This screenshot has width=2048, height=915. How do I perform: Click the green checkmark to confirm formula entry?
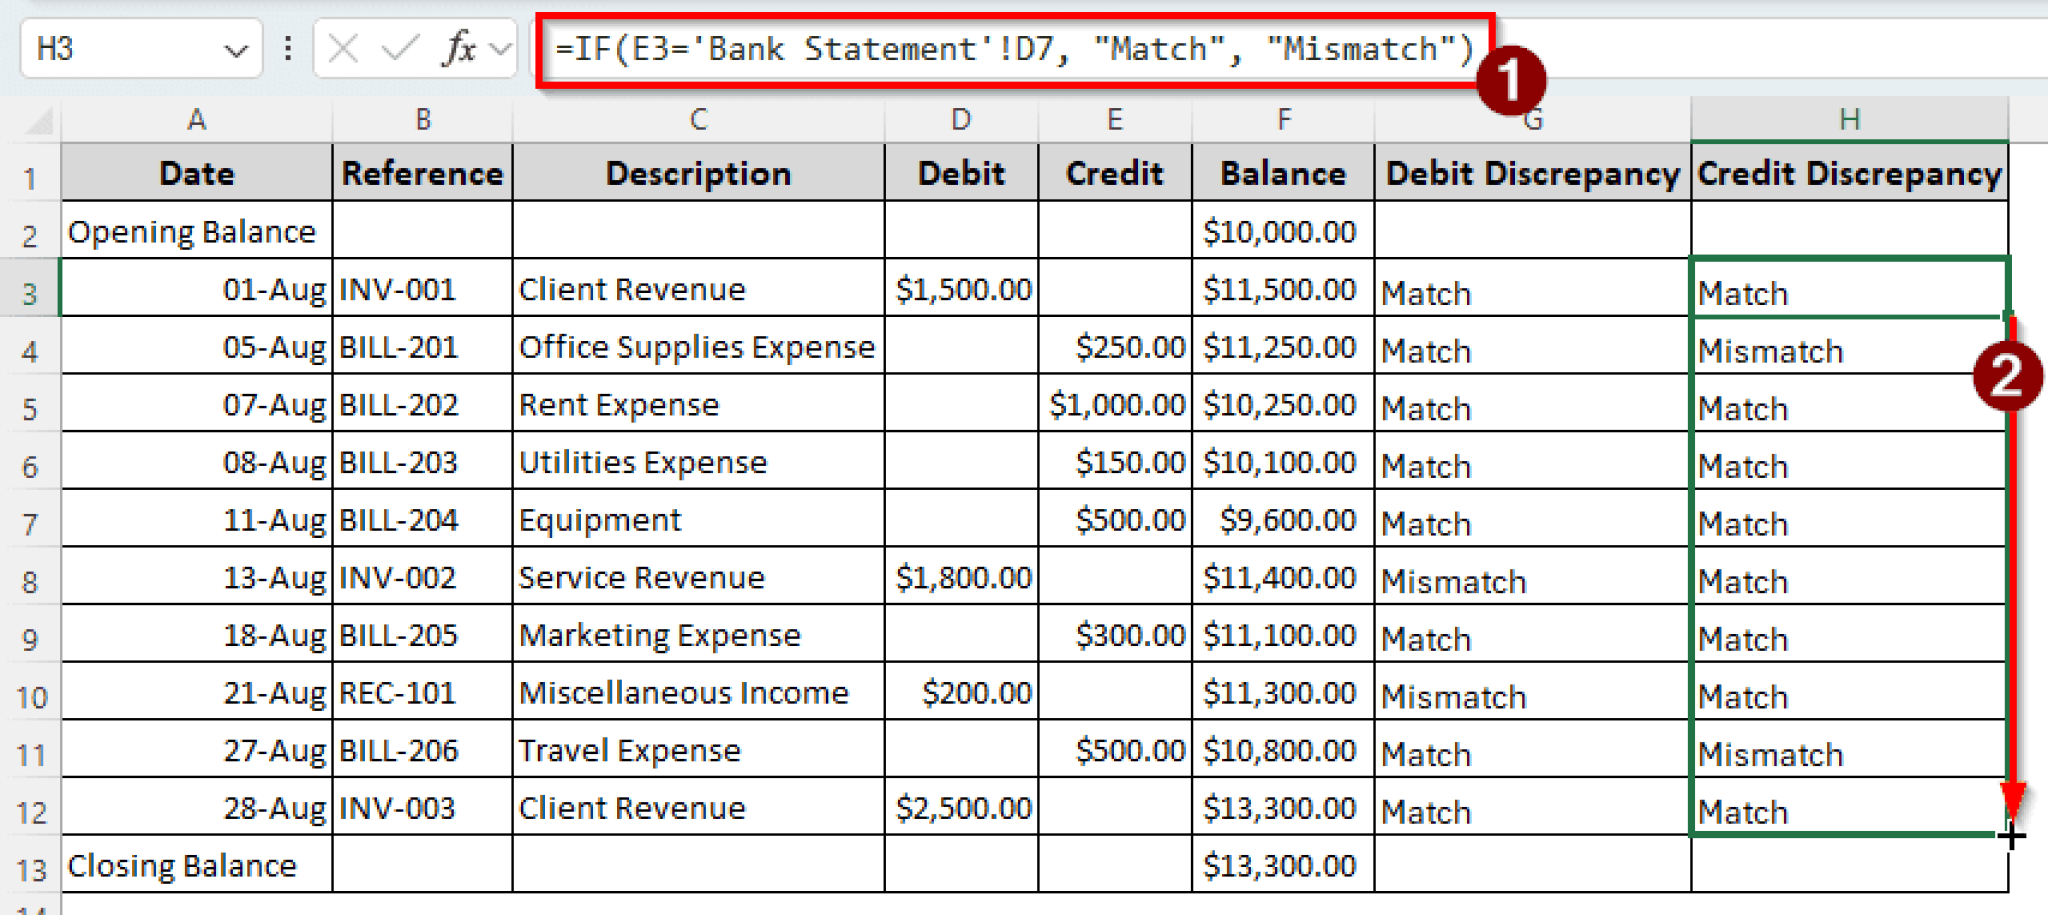click(398, 47)
